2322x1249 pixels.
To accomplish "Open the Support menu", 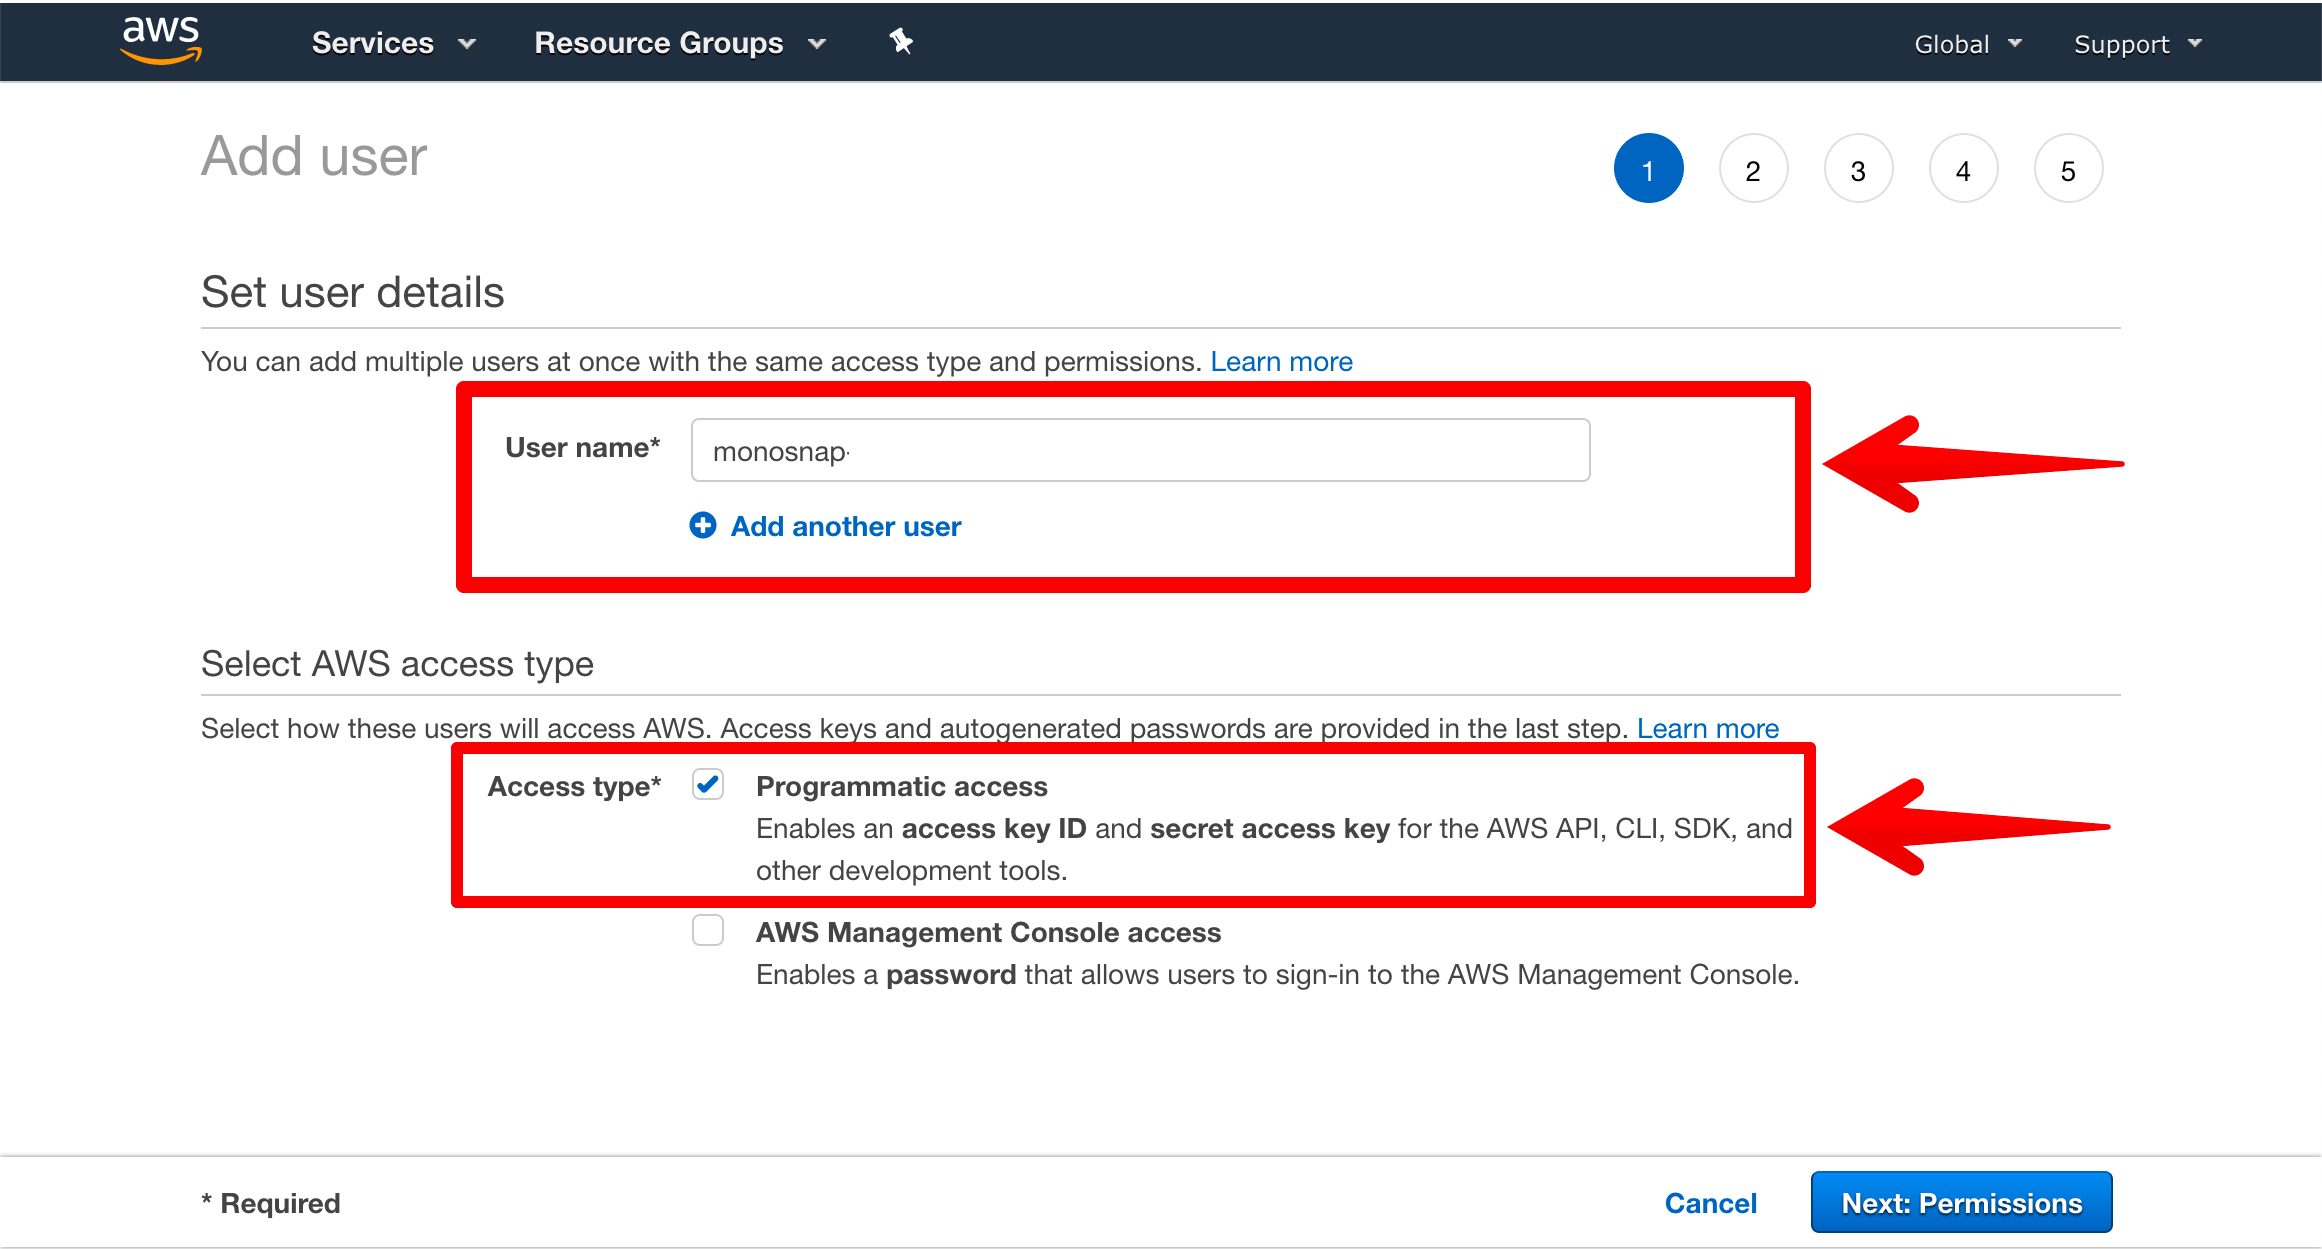I will pos(2137,44).
